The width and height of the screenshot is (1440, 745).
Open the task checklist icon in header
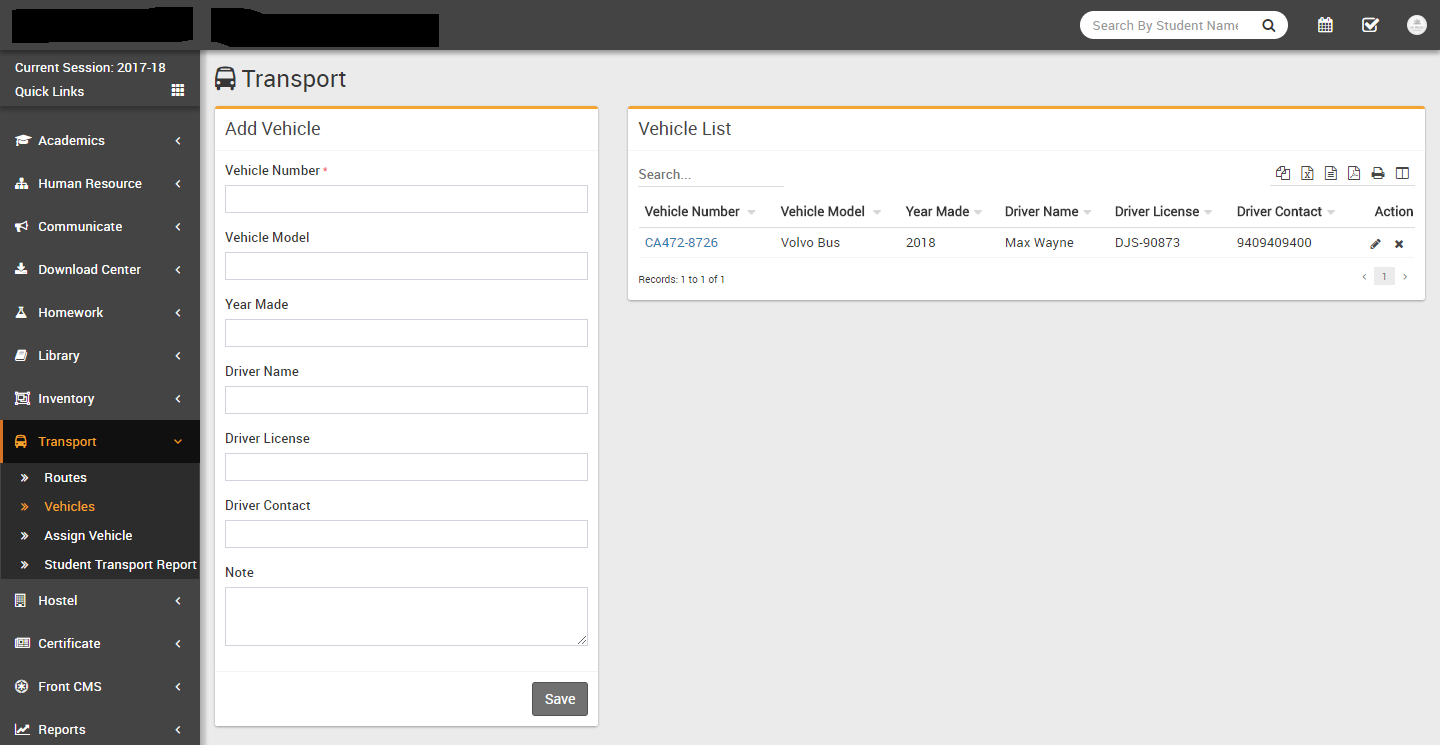click(x=1370, y=25)
